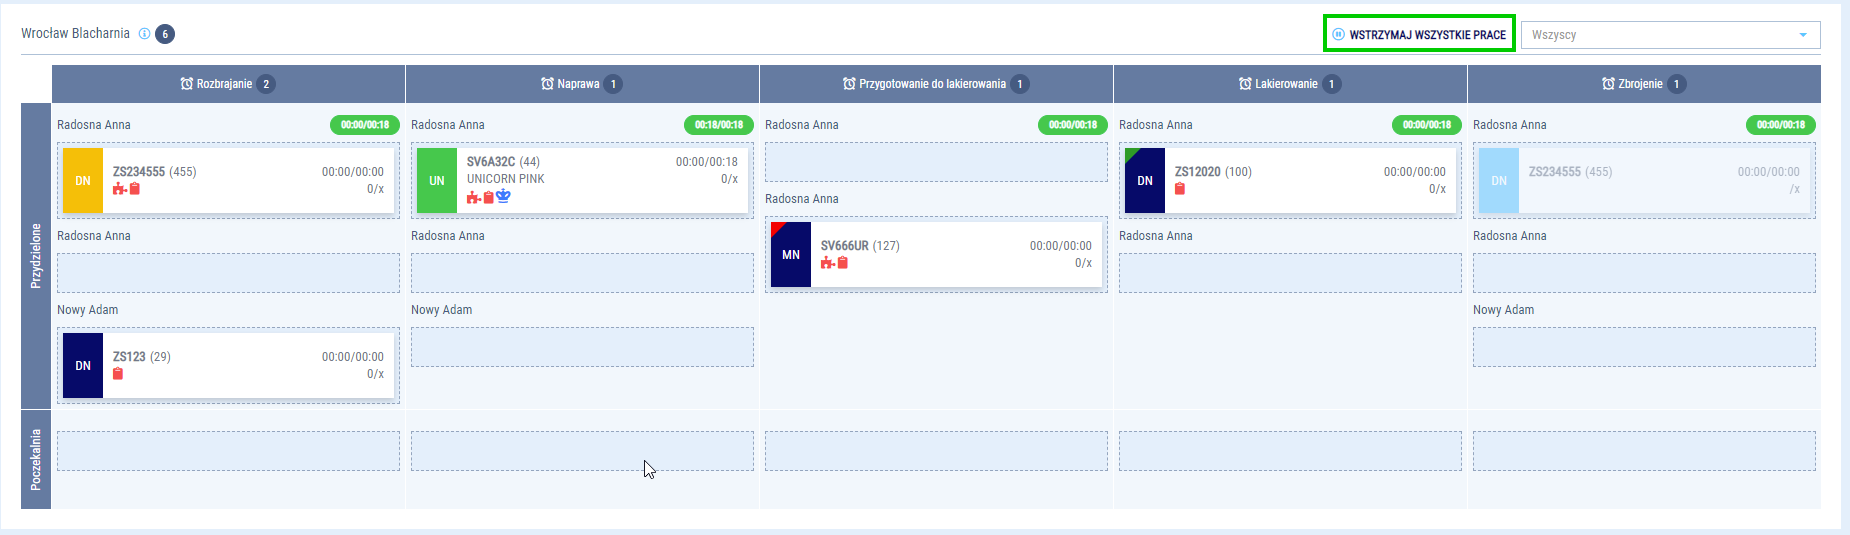Click the yellow DN color block on ZS234555
The image size is (1850, 535).
tap(83, 181)
